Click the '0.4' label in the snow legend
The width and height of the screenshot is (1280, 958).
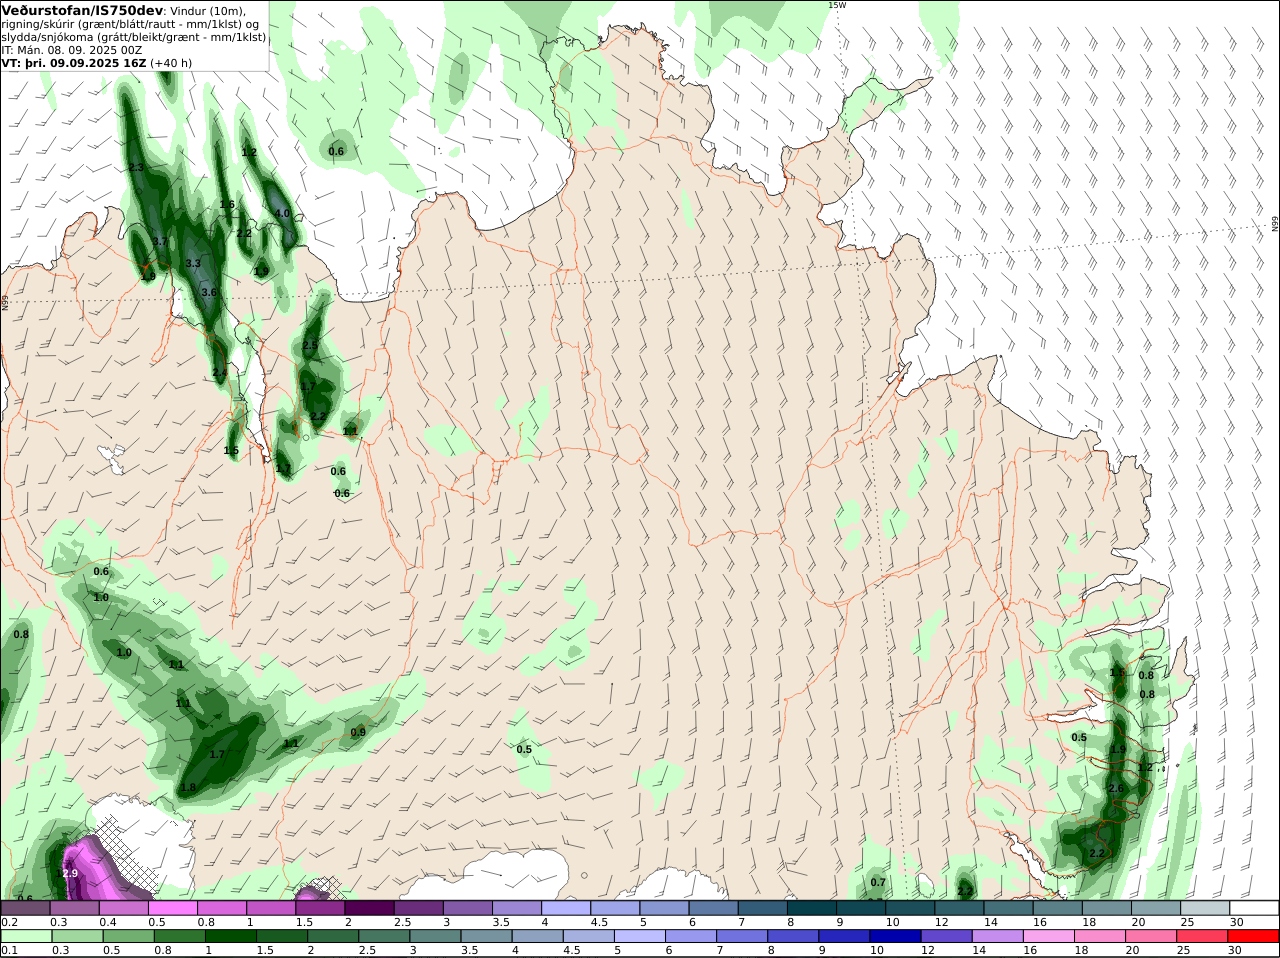pos(107,922)
